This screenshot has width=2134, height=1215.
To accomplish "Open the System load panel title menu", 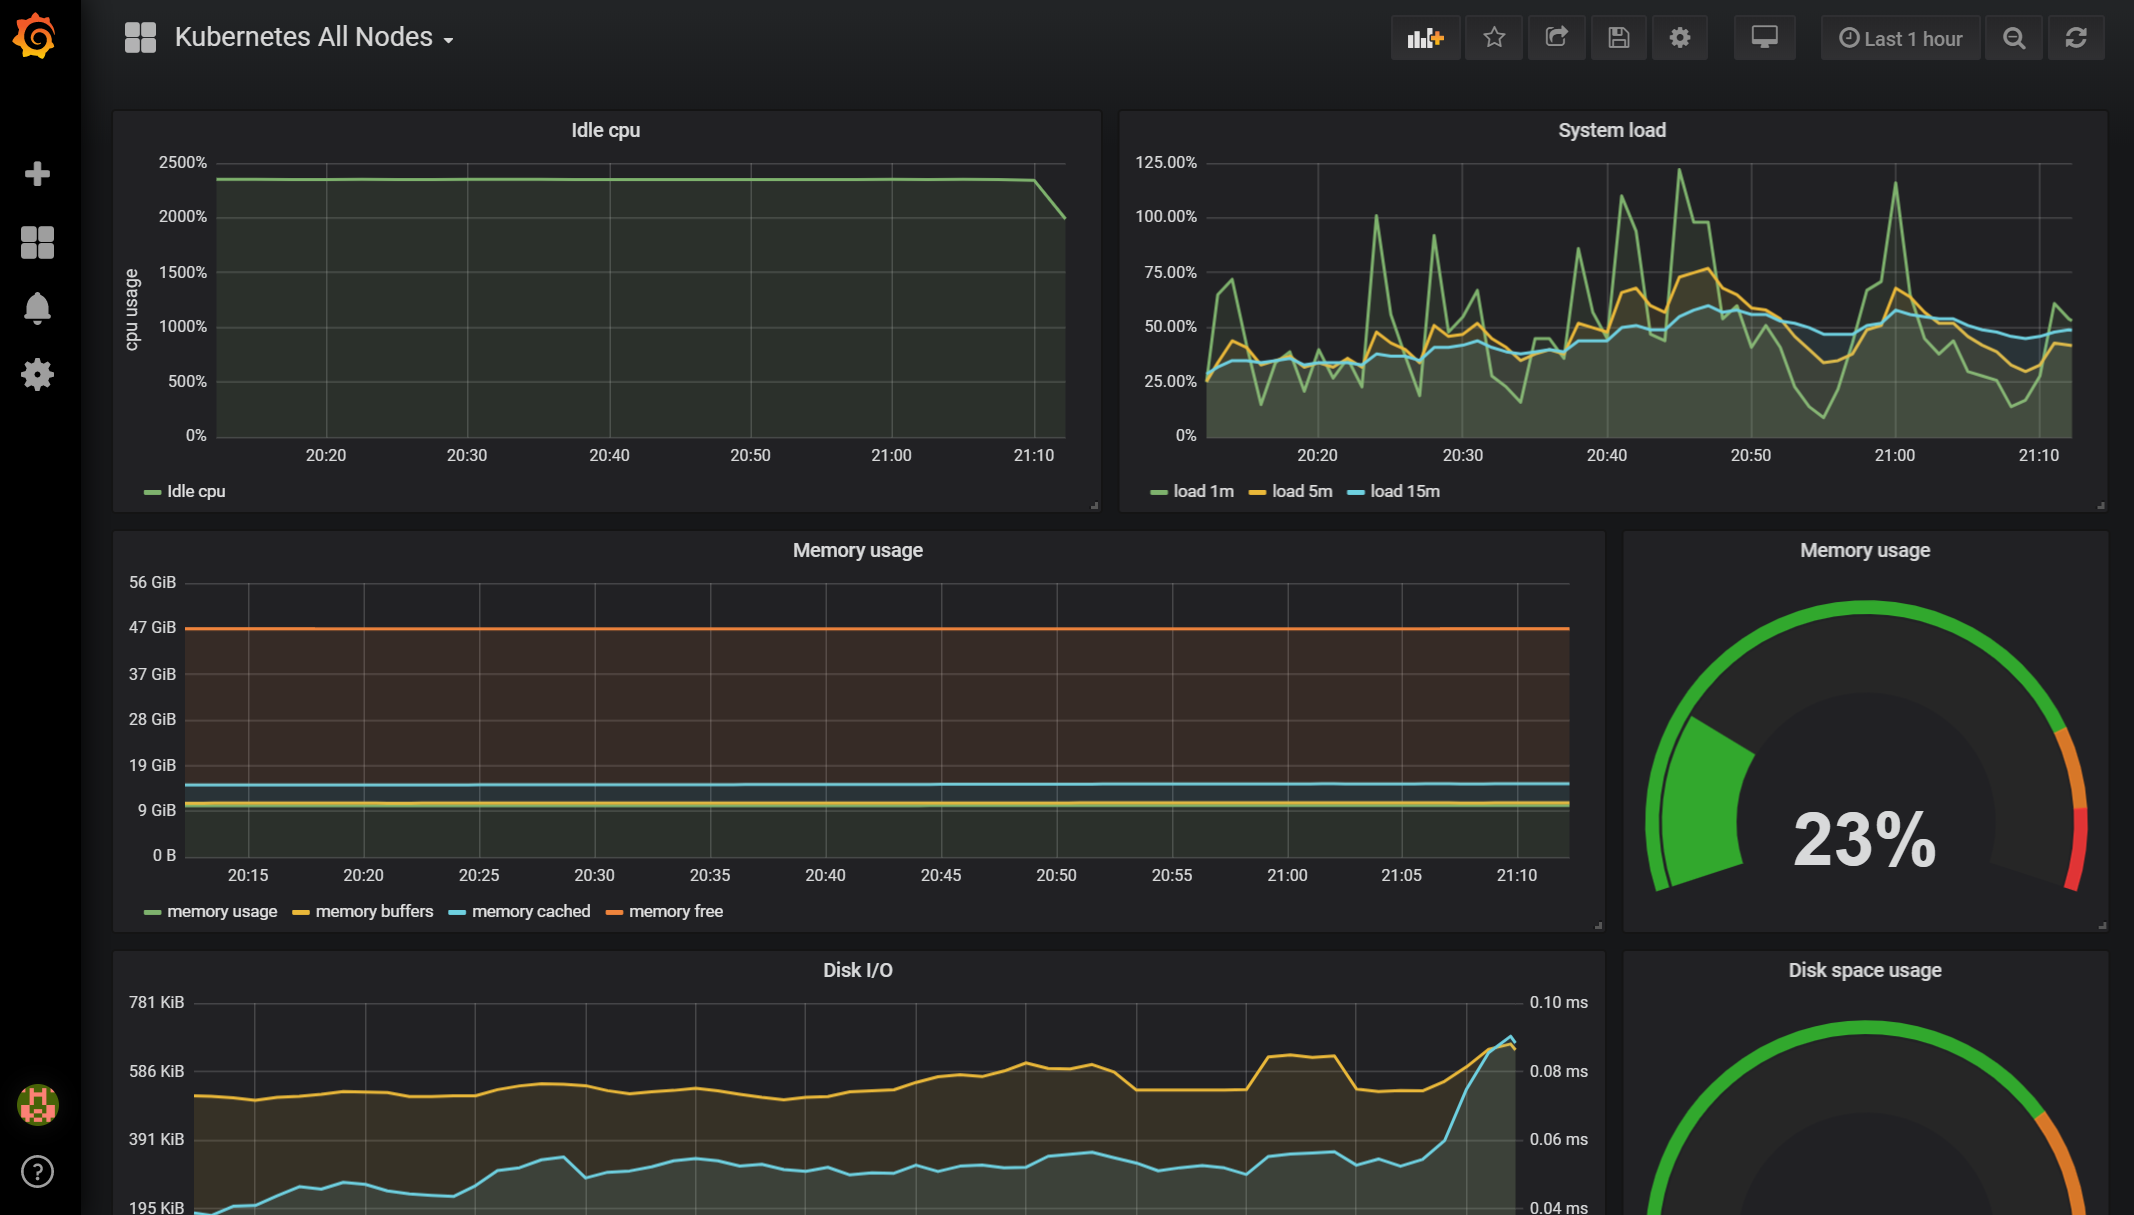I will 1611,130.
